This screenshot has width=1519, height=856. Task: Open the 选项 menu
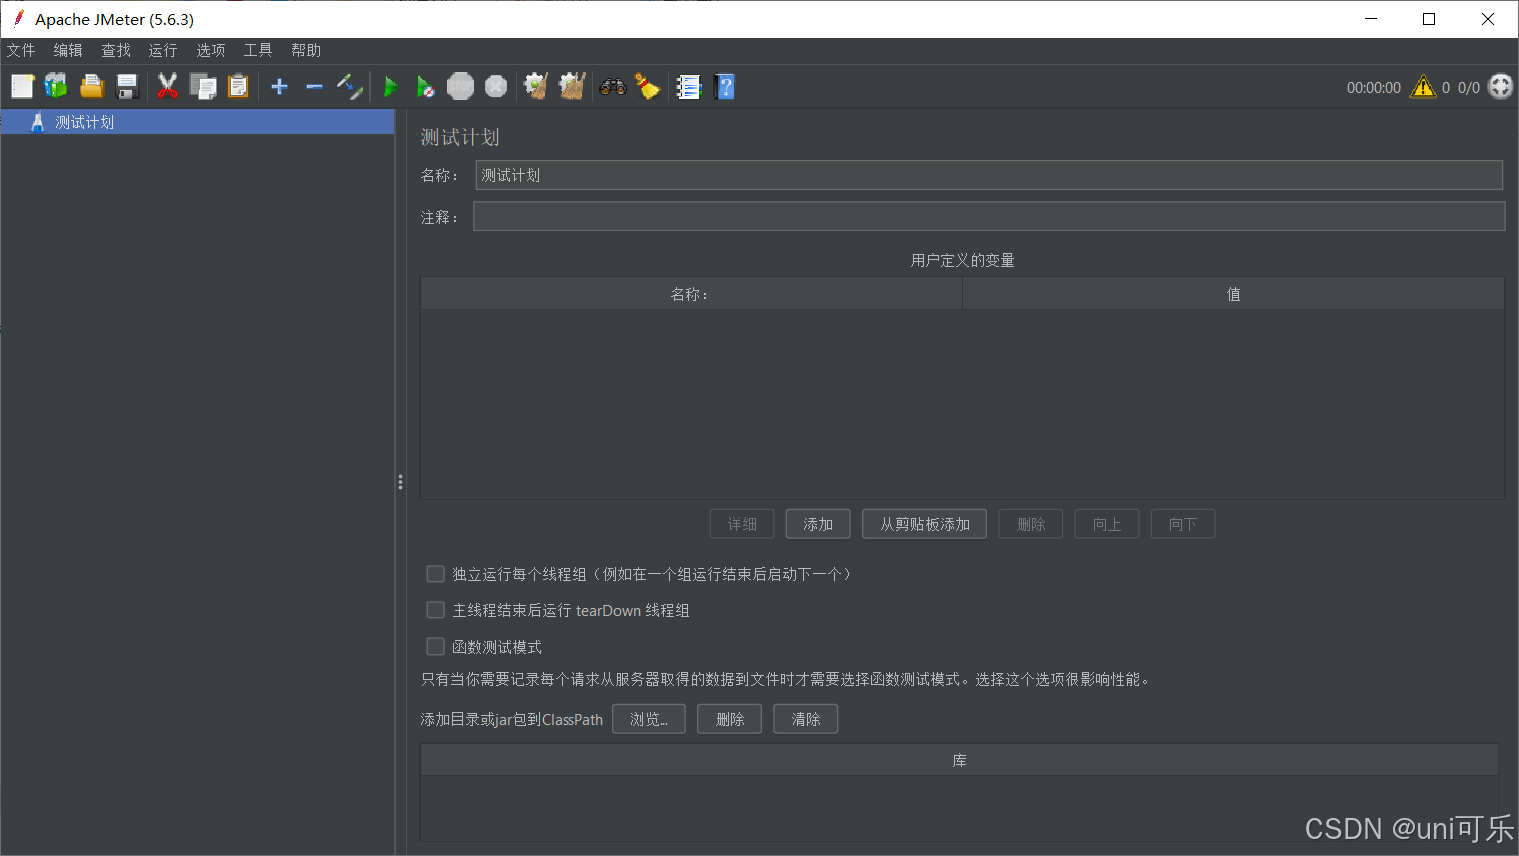[x=211, y=50]
